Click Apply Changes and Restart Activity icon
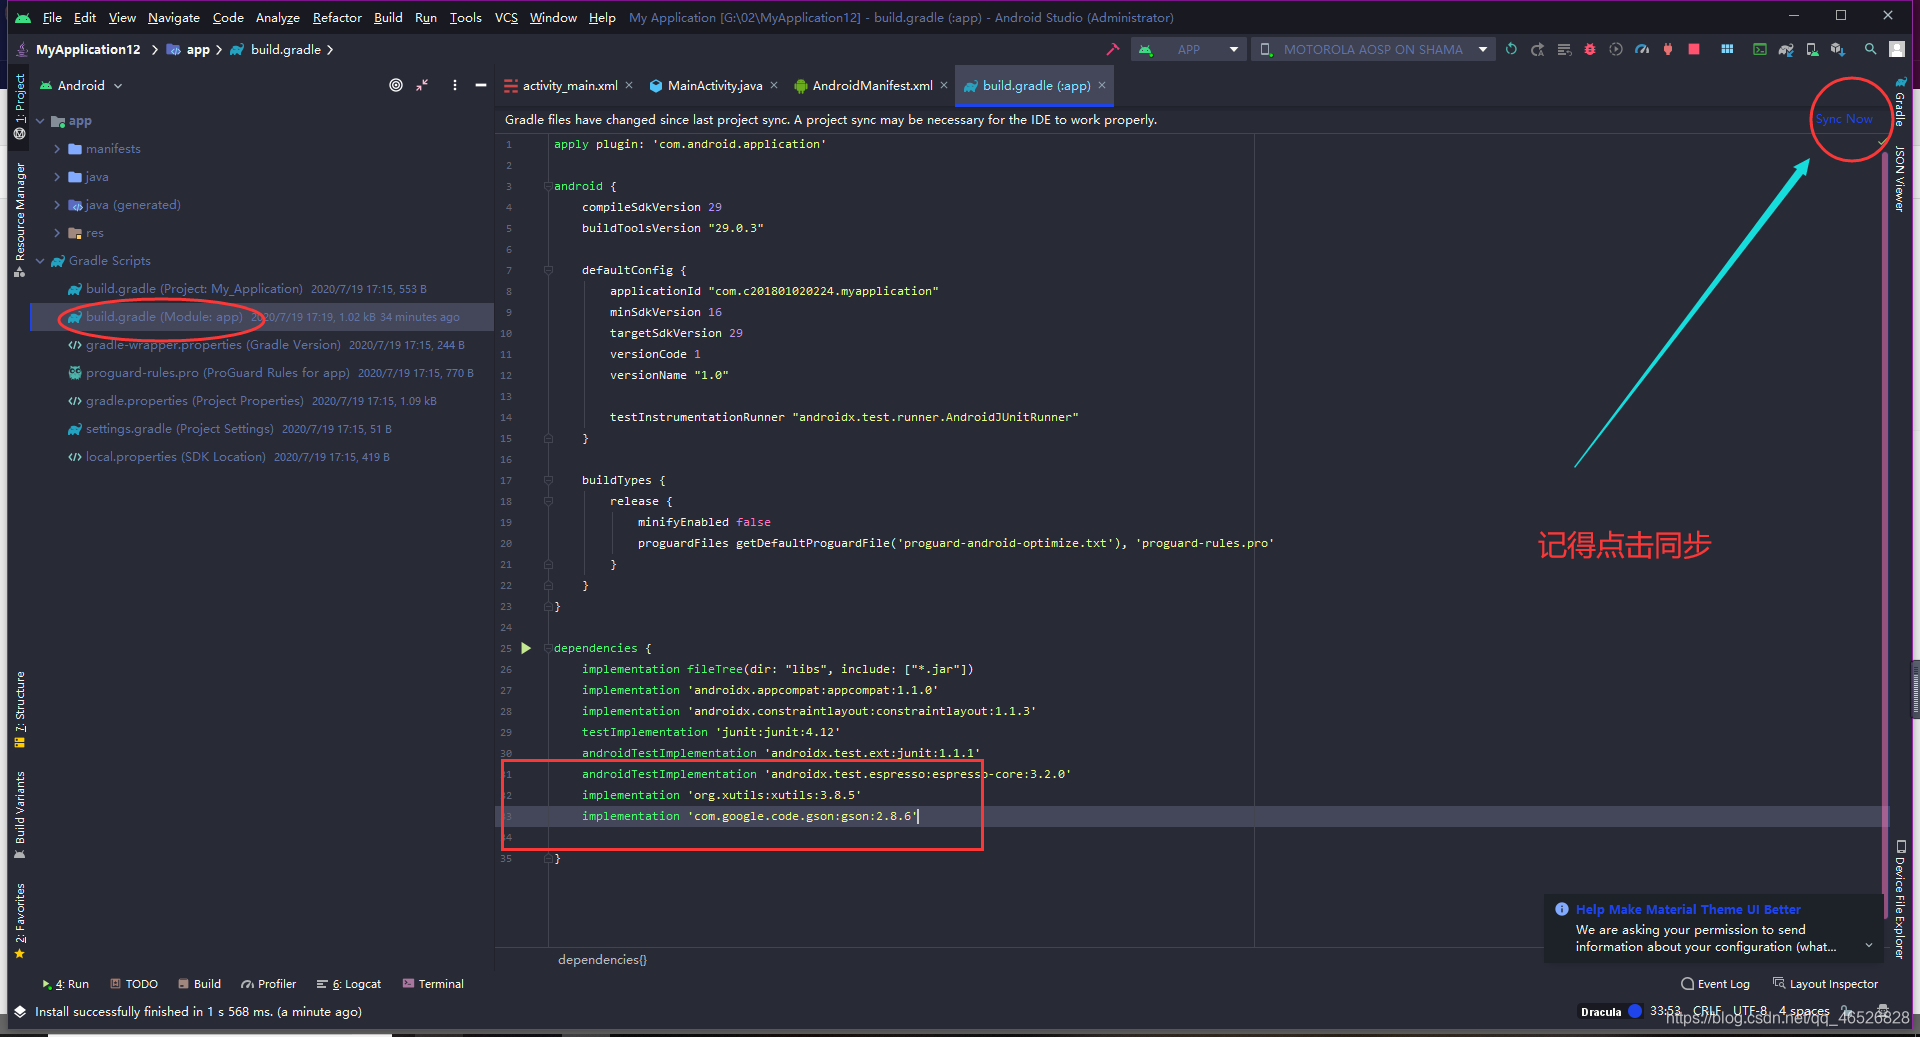Viewport: 1920px width, 1037px height. [1537, 49]
